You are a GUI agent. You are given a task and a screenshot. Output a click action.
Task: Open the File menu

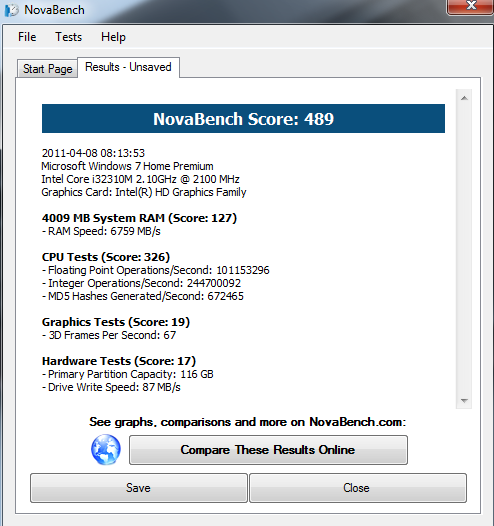pos(27,37)
